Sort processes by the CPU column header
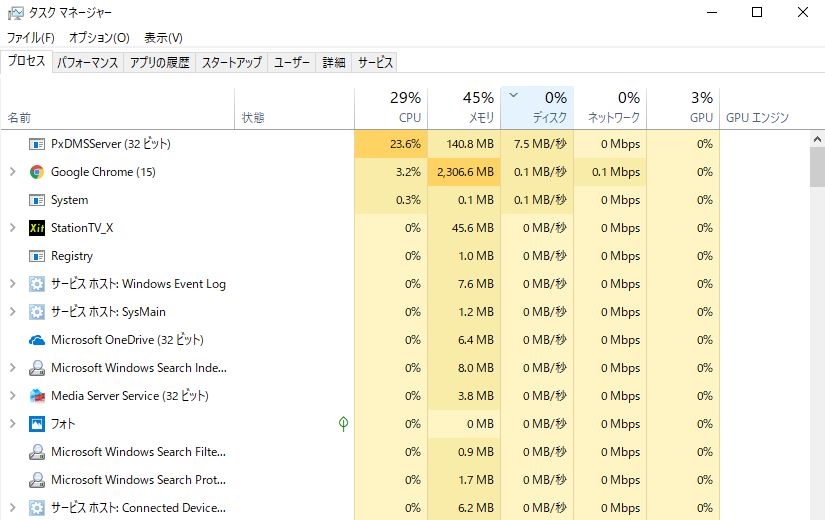 [391, 107]
